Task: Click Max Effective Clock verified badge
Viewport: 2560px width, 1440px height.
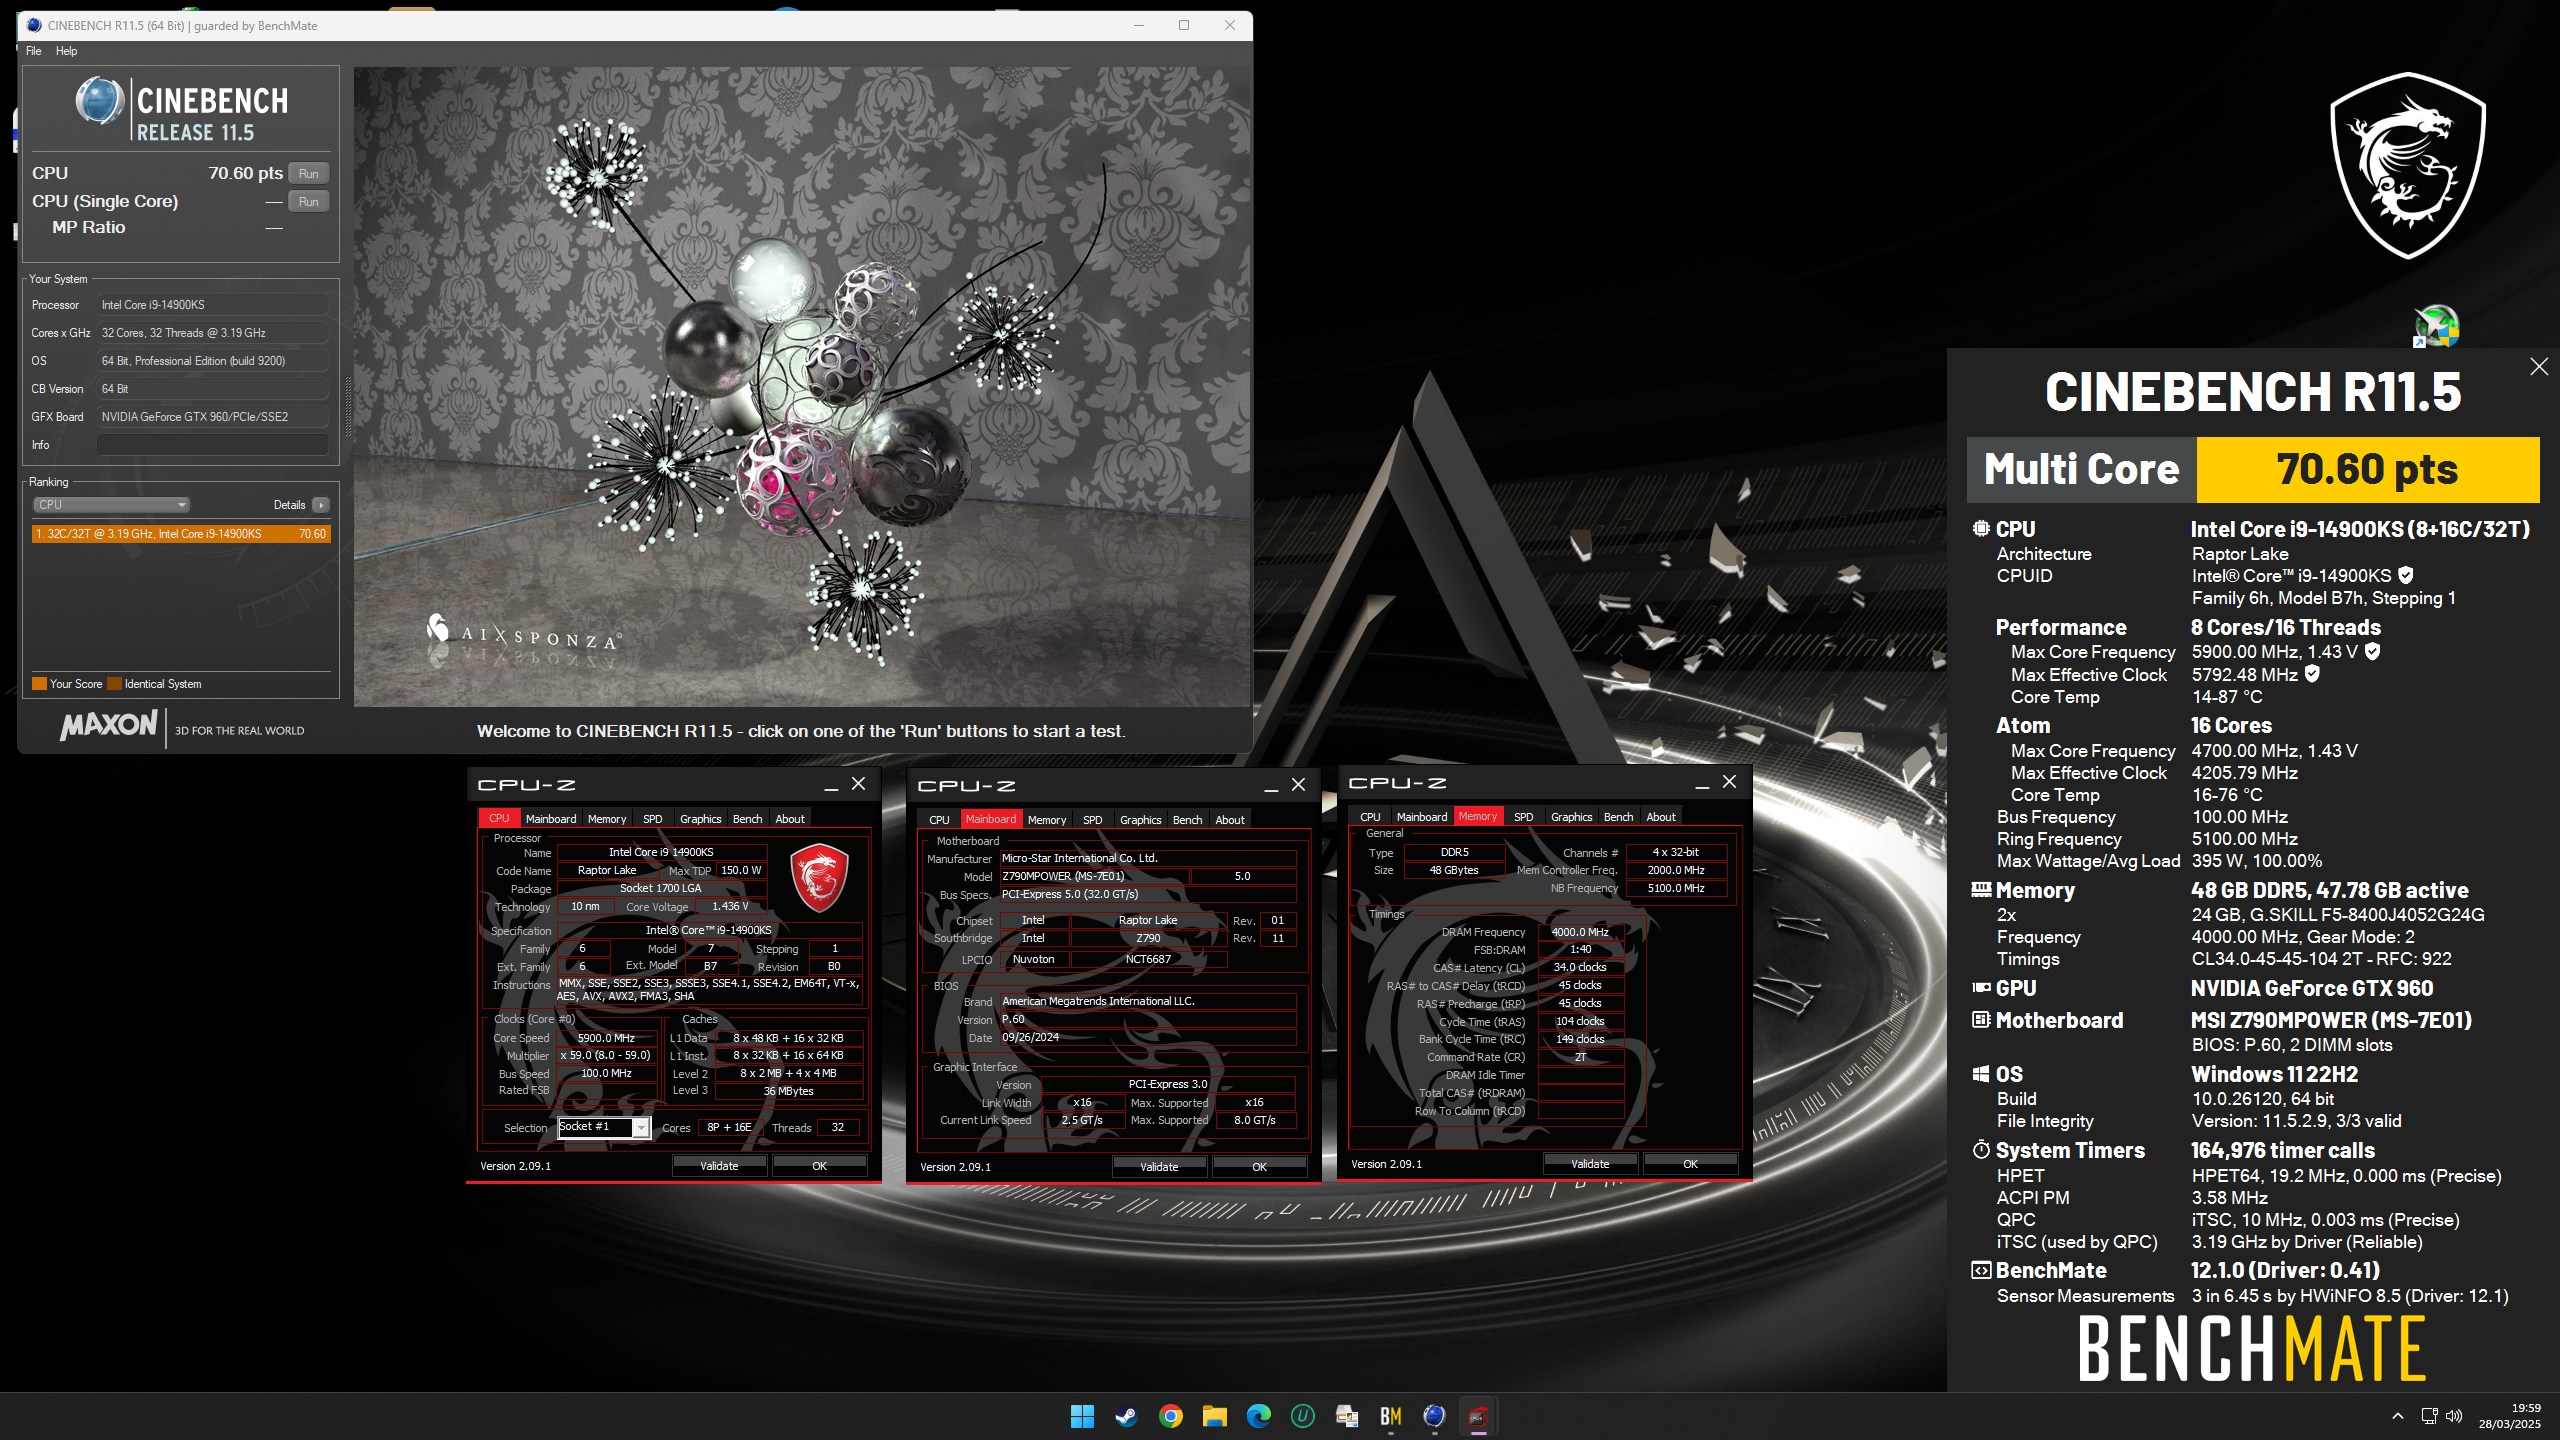Action: (2312, 674)
